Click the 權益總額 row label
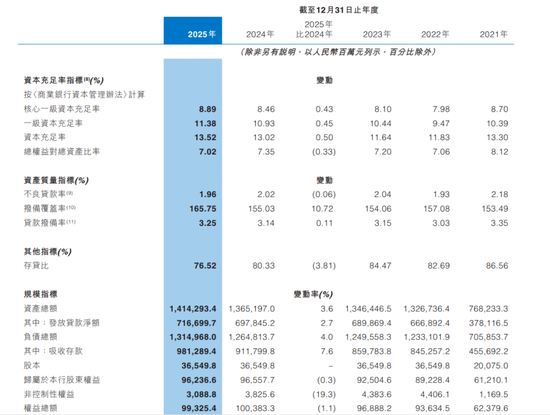Viewport: 550px width, 415px height. tap(40, 408)
